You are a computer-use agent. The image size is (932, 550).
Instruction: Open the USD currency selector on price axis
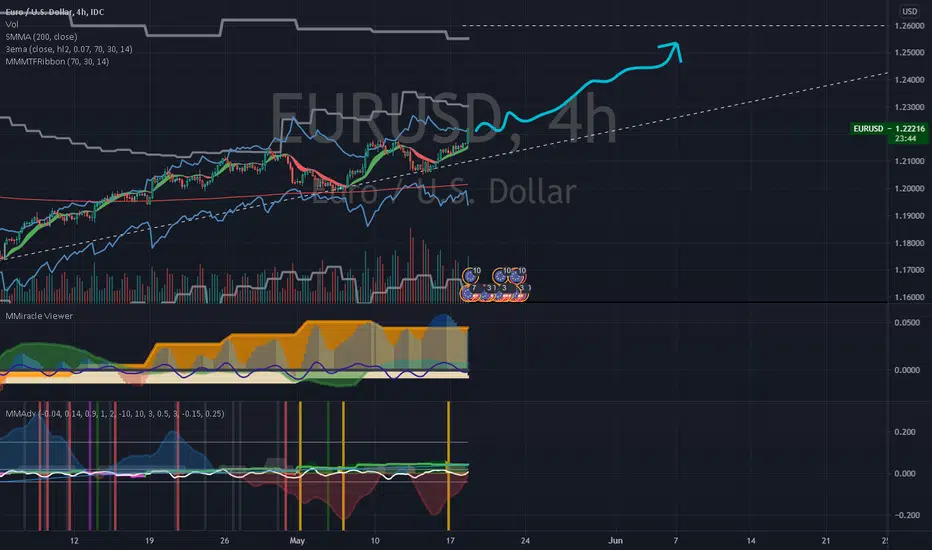pos(909,11)
